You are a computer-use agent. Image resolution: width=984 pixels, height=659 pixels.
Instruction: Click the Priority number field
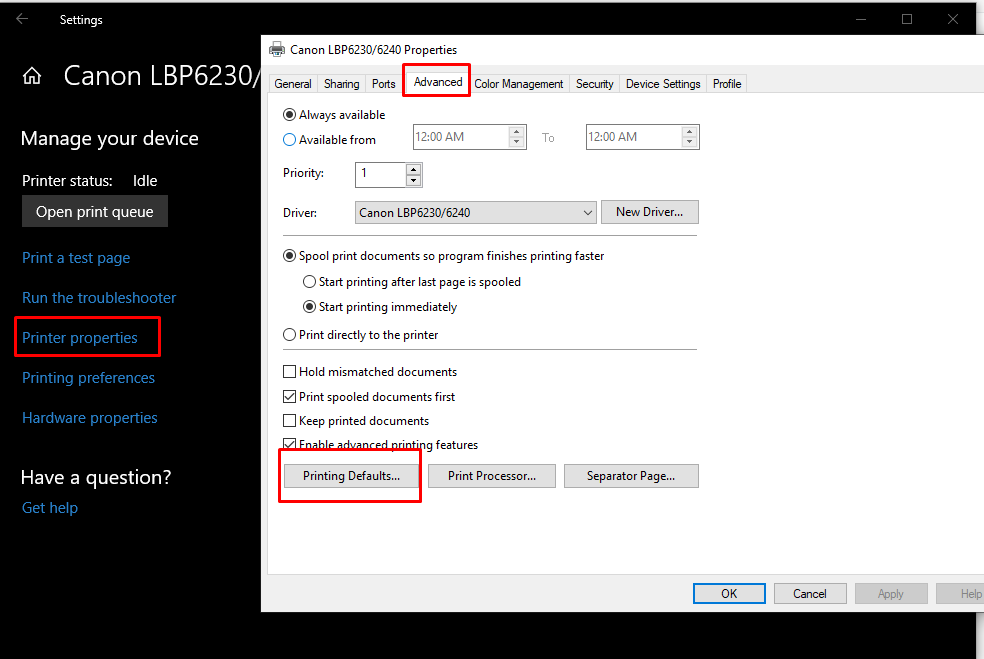pyautogui.click(x=381, y=174)
